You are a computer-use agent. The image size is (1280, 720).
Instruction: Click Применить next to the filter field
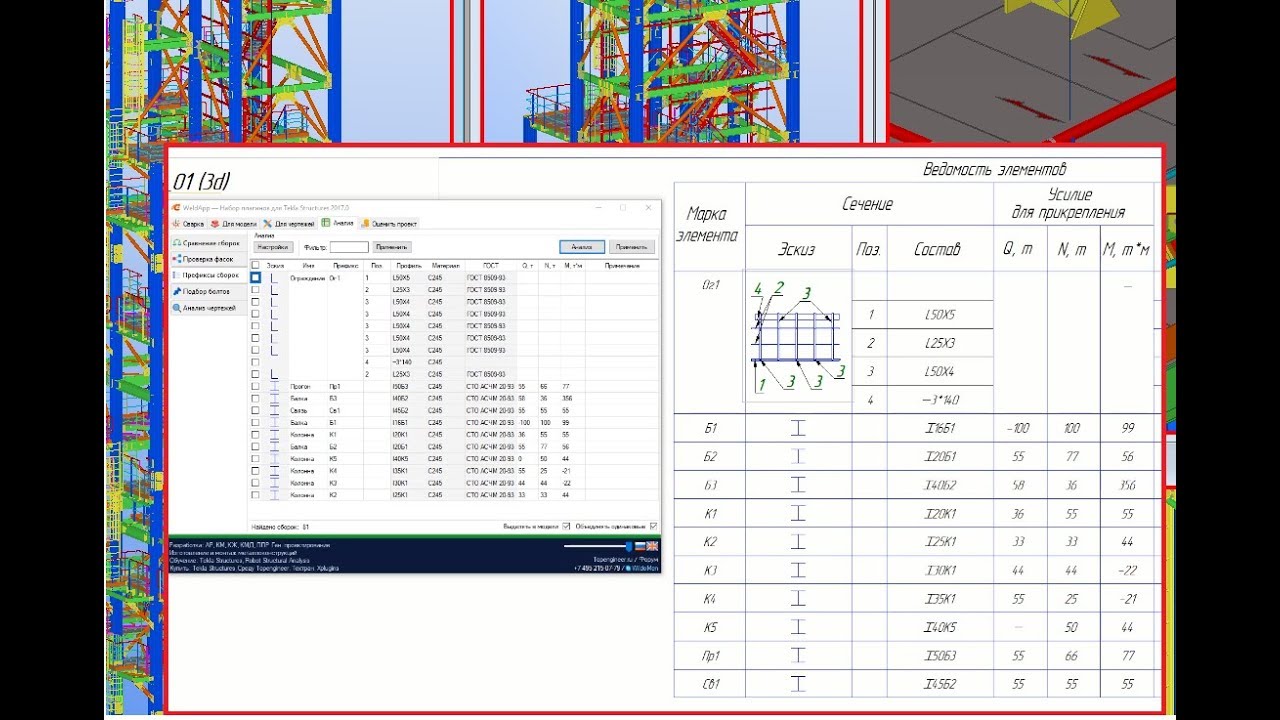(392, 247)
